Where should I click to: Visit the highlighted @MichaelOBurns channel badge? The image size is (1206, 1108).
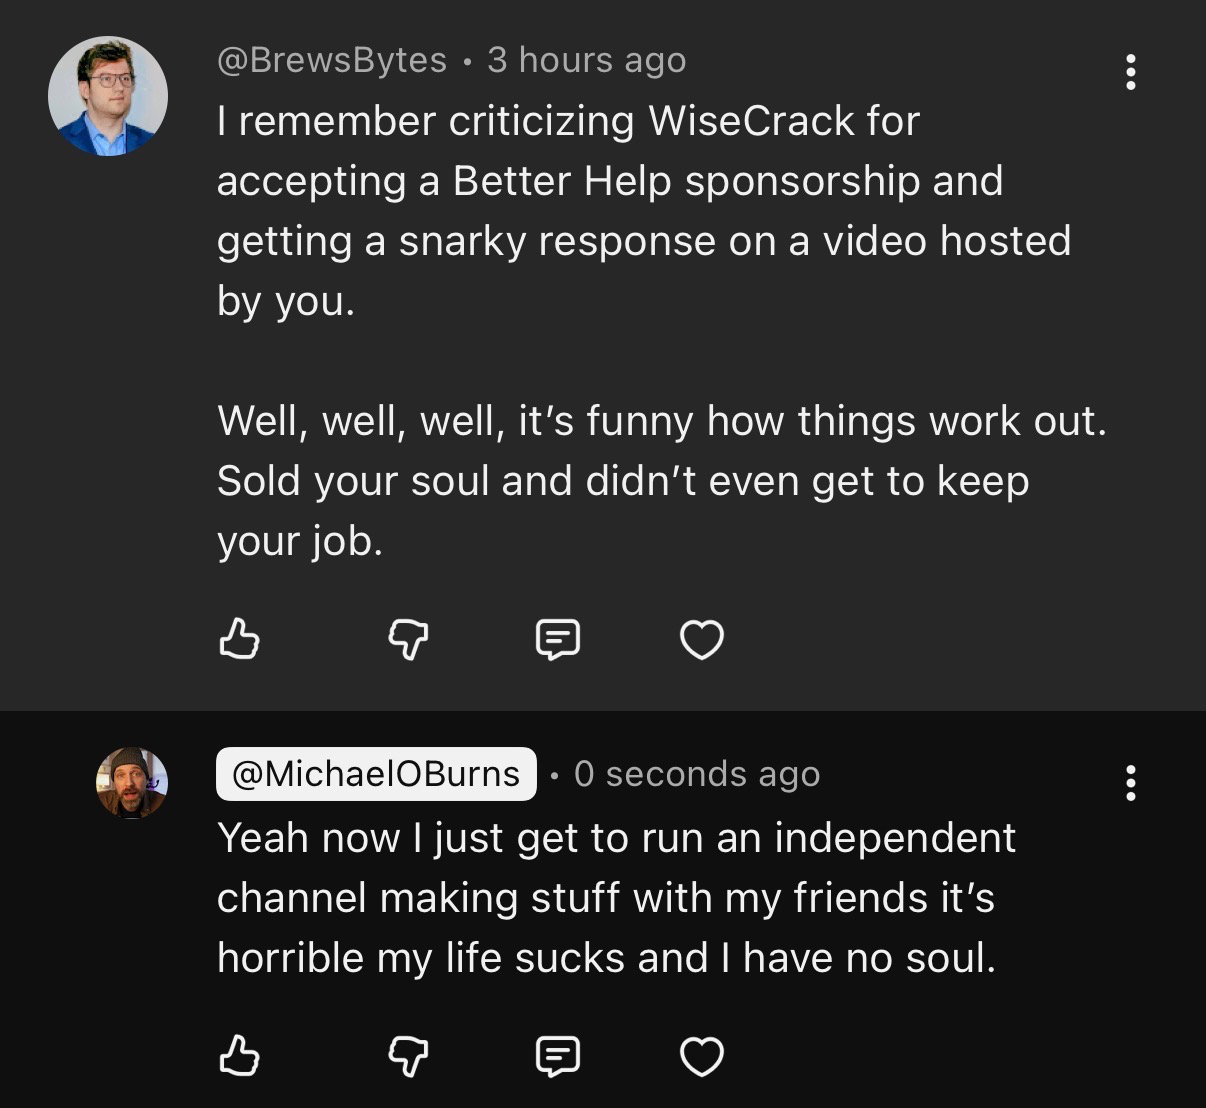tap(376, 774)
